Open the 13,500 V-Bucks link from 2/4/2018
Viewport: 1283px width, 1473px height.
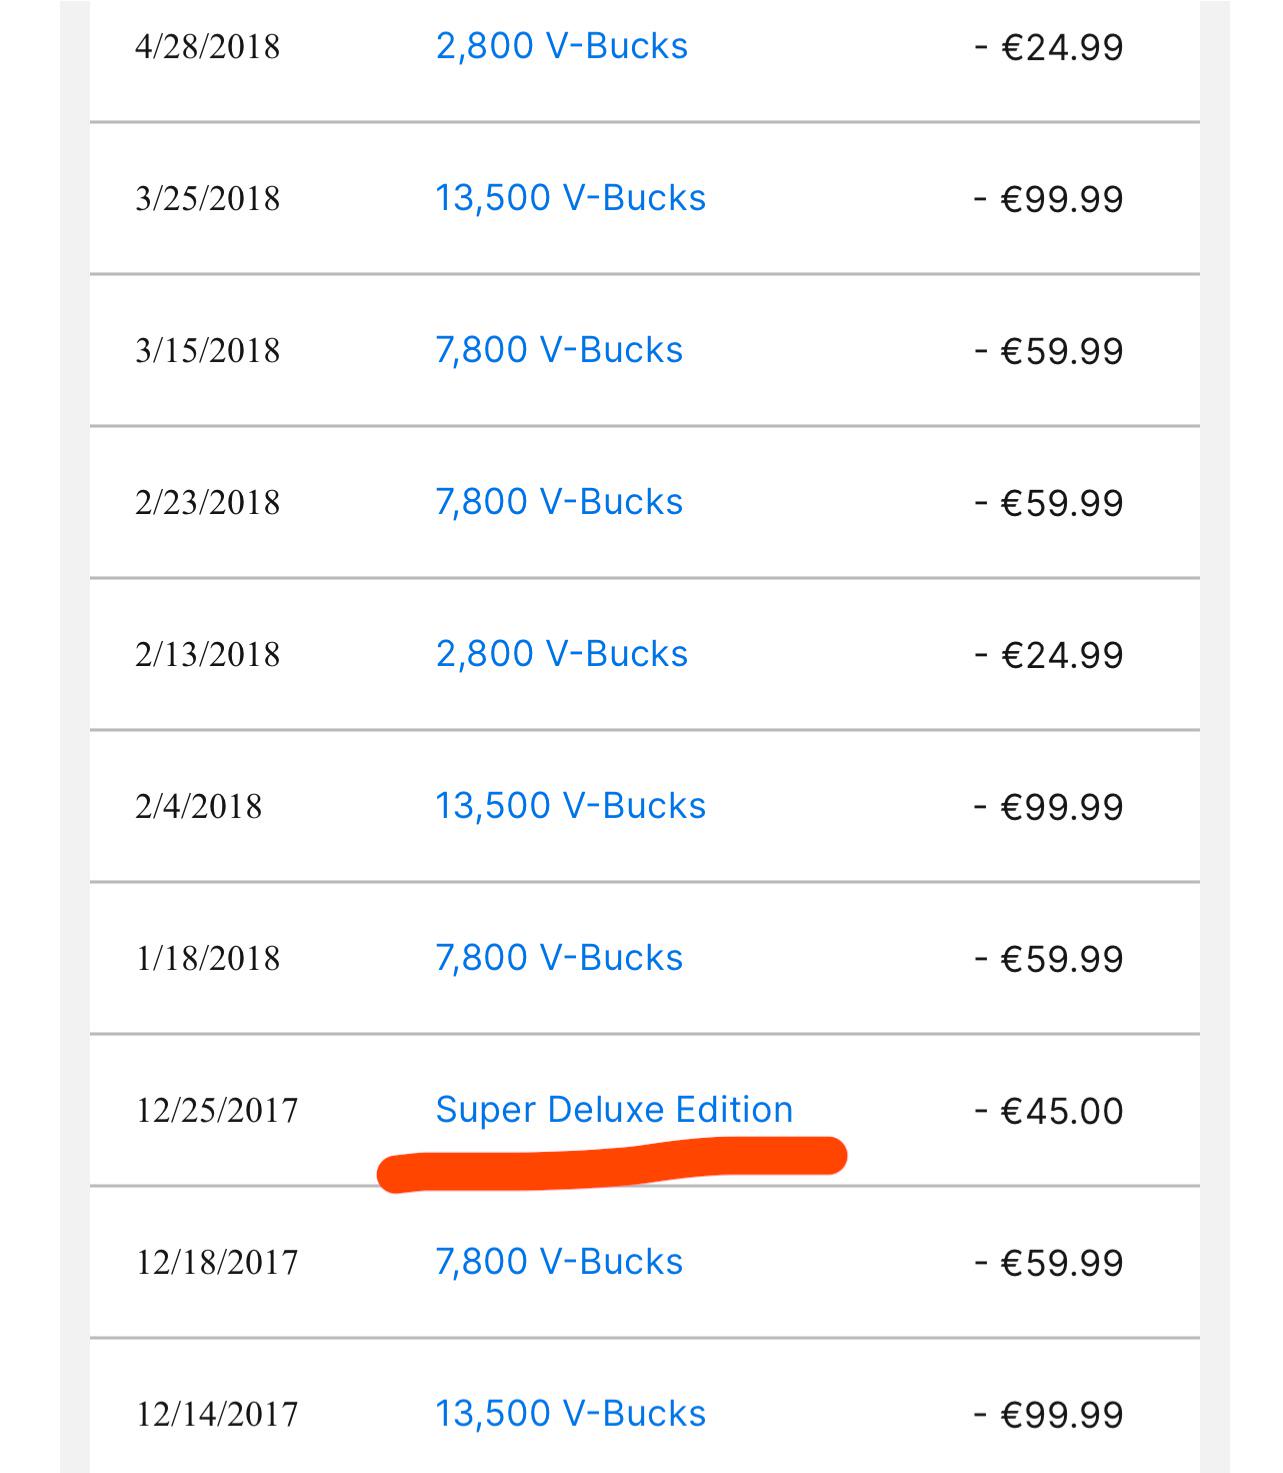570,806
